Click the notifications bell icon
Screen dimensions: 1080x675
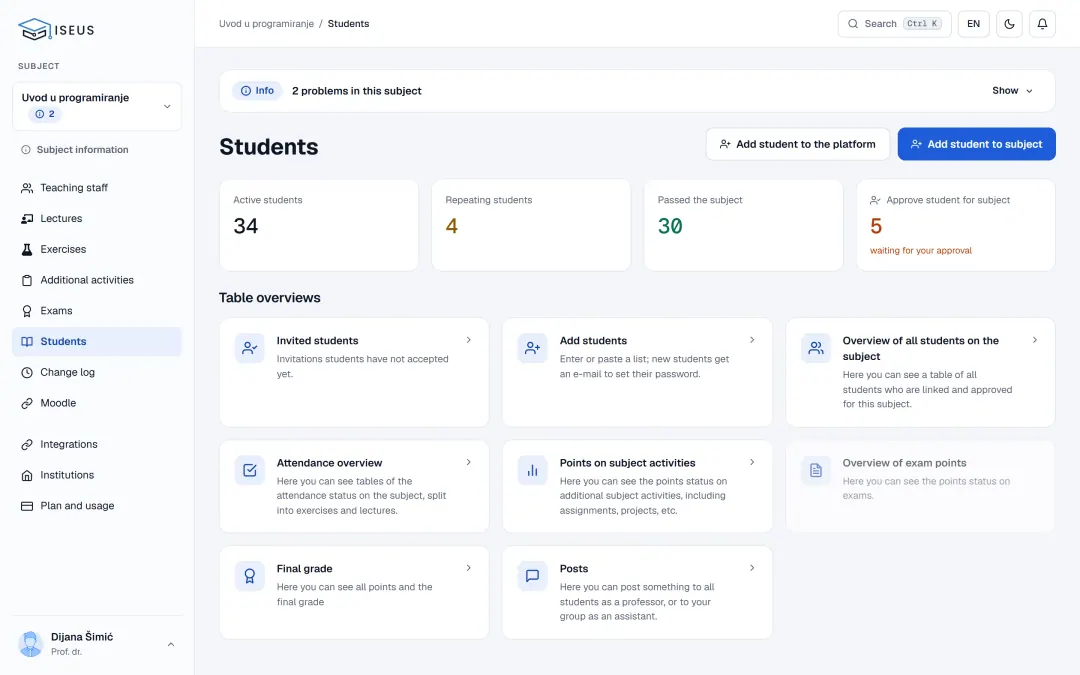[1042, 24]
